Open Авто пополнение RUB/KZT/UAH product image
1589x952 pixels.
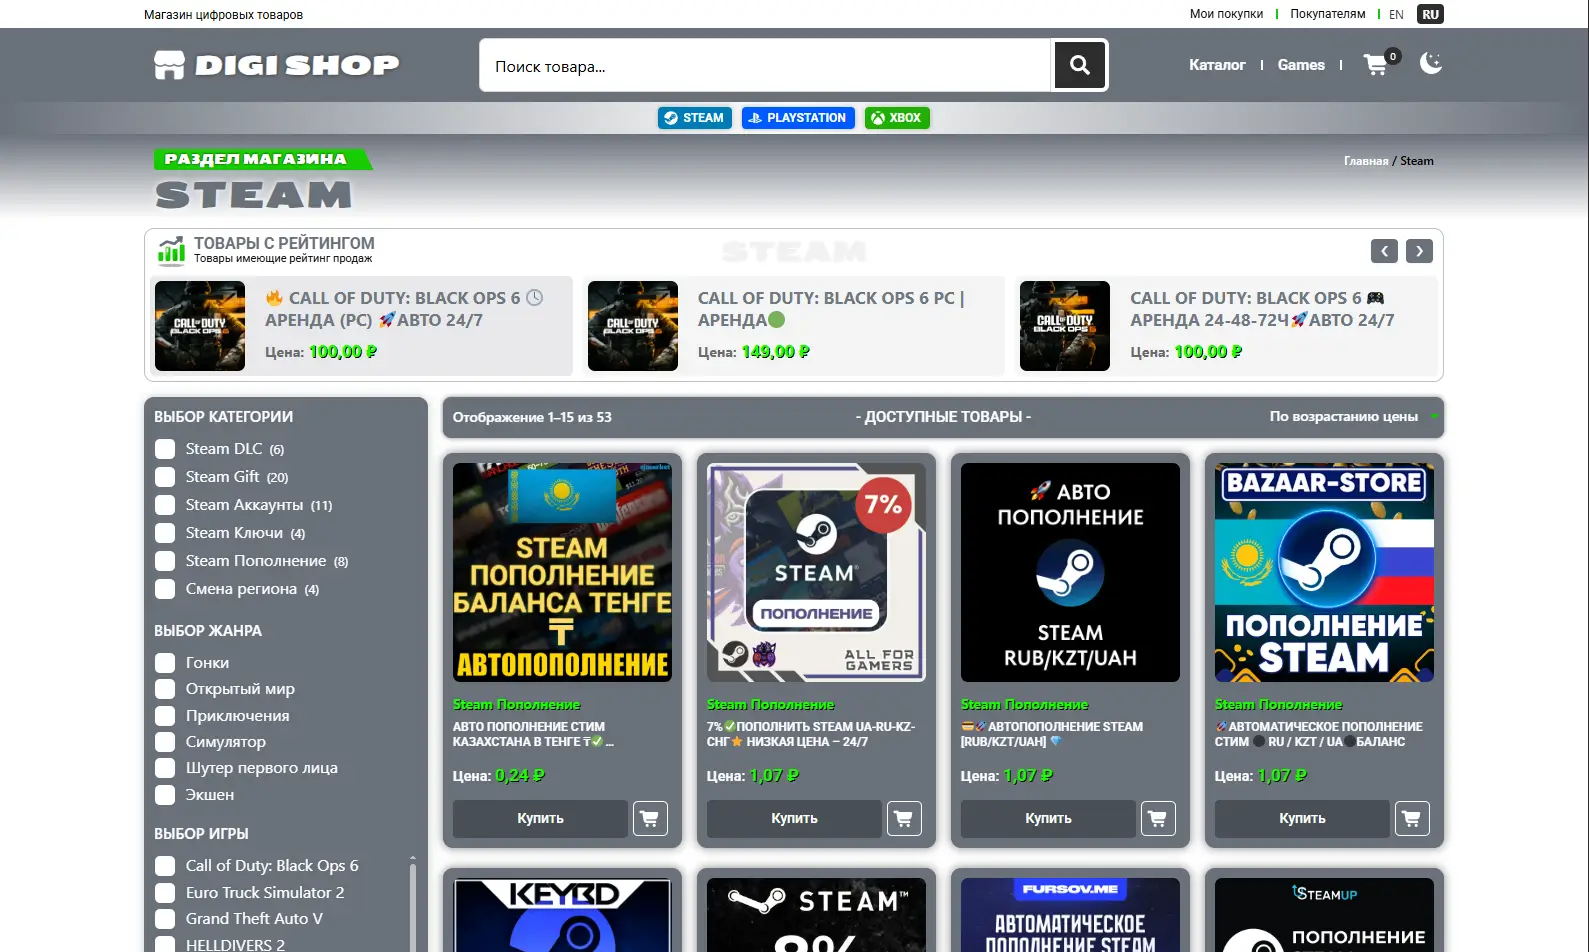1070,572
